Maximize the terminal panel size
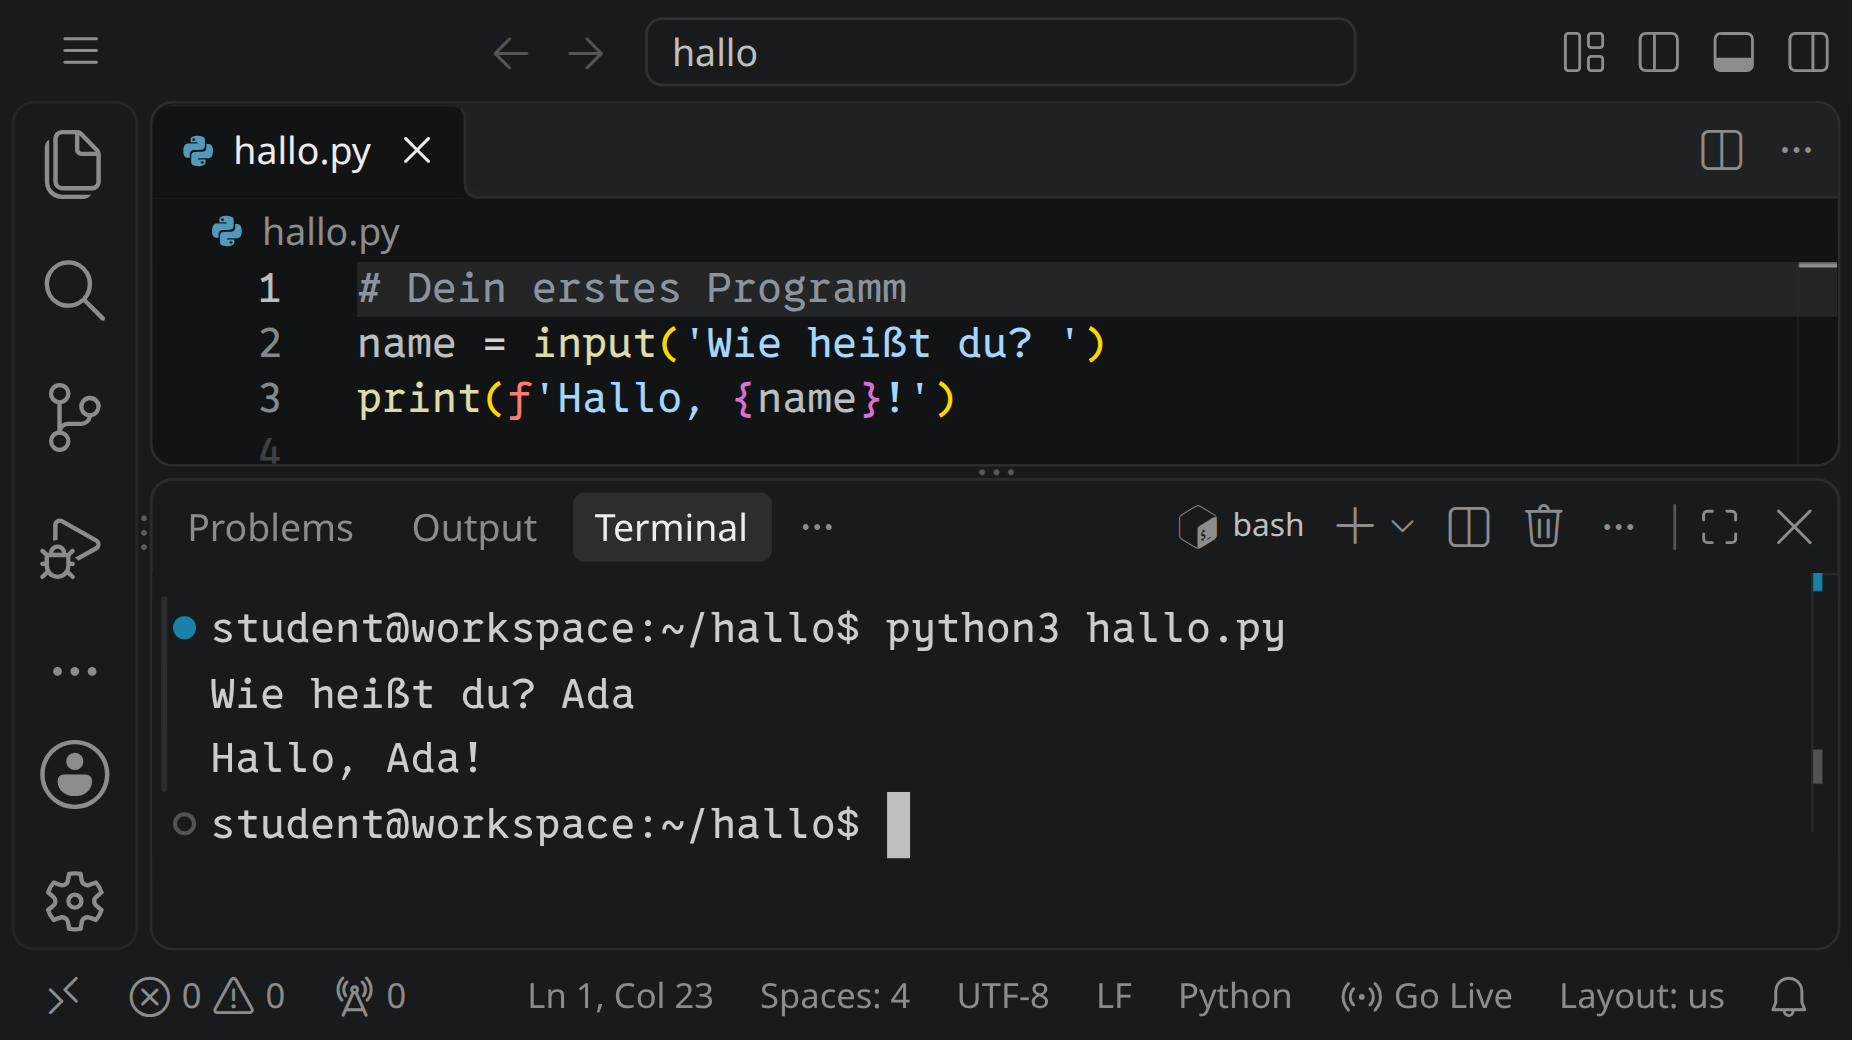 point(1720,527)
